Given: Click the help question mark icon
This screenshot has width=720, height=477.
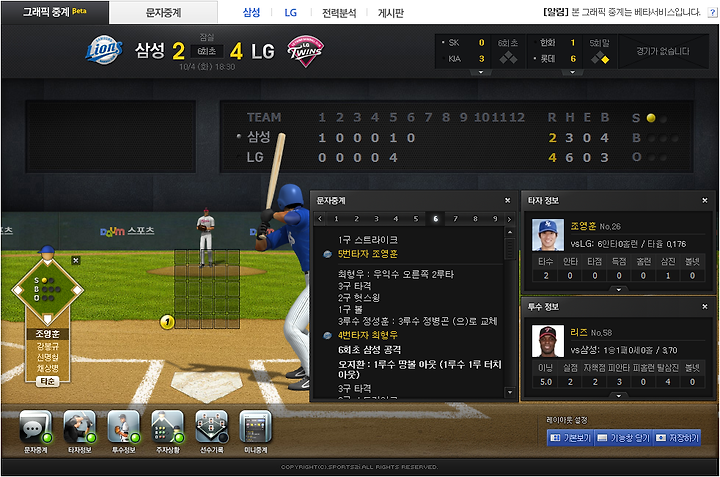Looking at the screenshot, I should (712, 13).
